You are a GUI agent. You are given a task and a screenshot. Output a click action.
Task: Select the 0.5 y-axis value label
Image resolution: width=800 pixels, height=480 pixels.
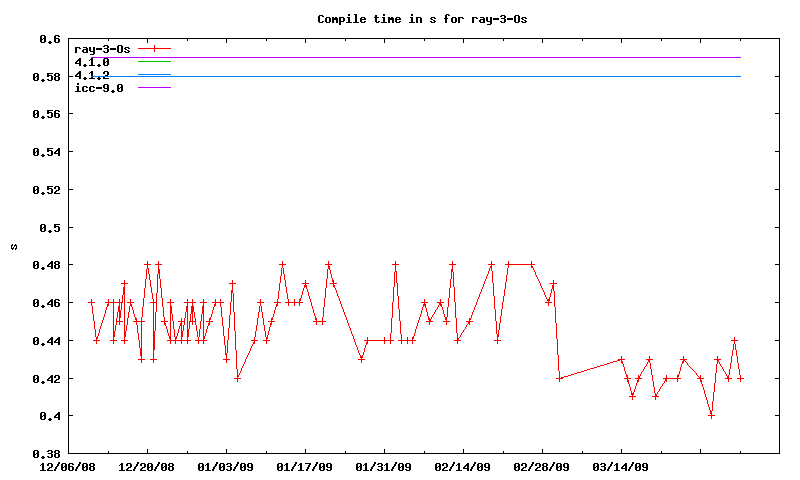tap(49, 228)
